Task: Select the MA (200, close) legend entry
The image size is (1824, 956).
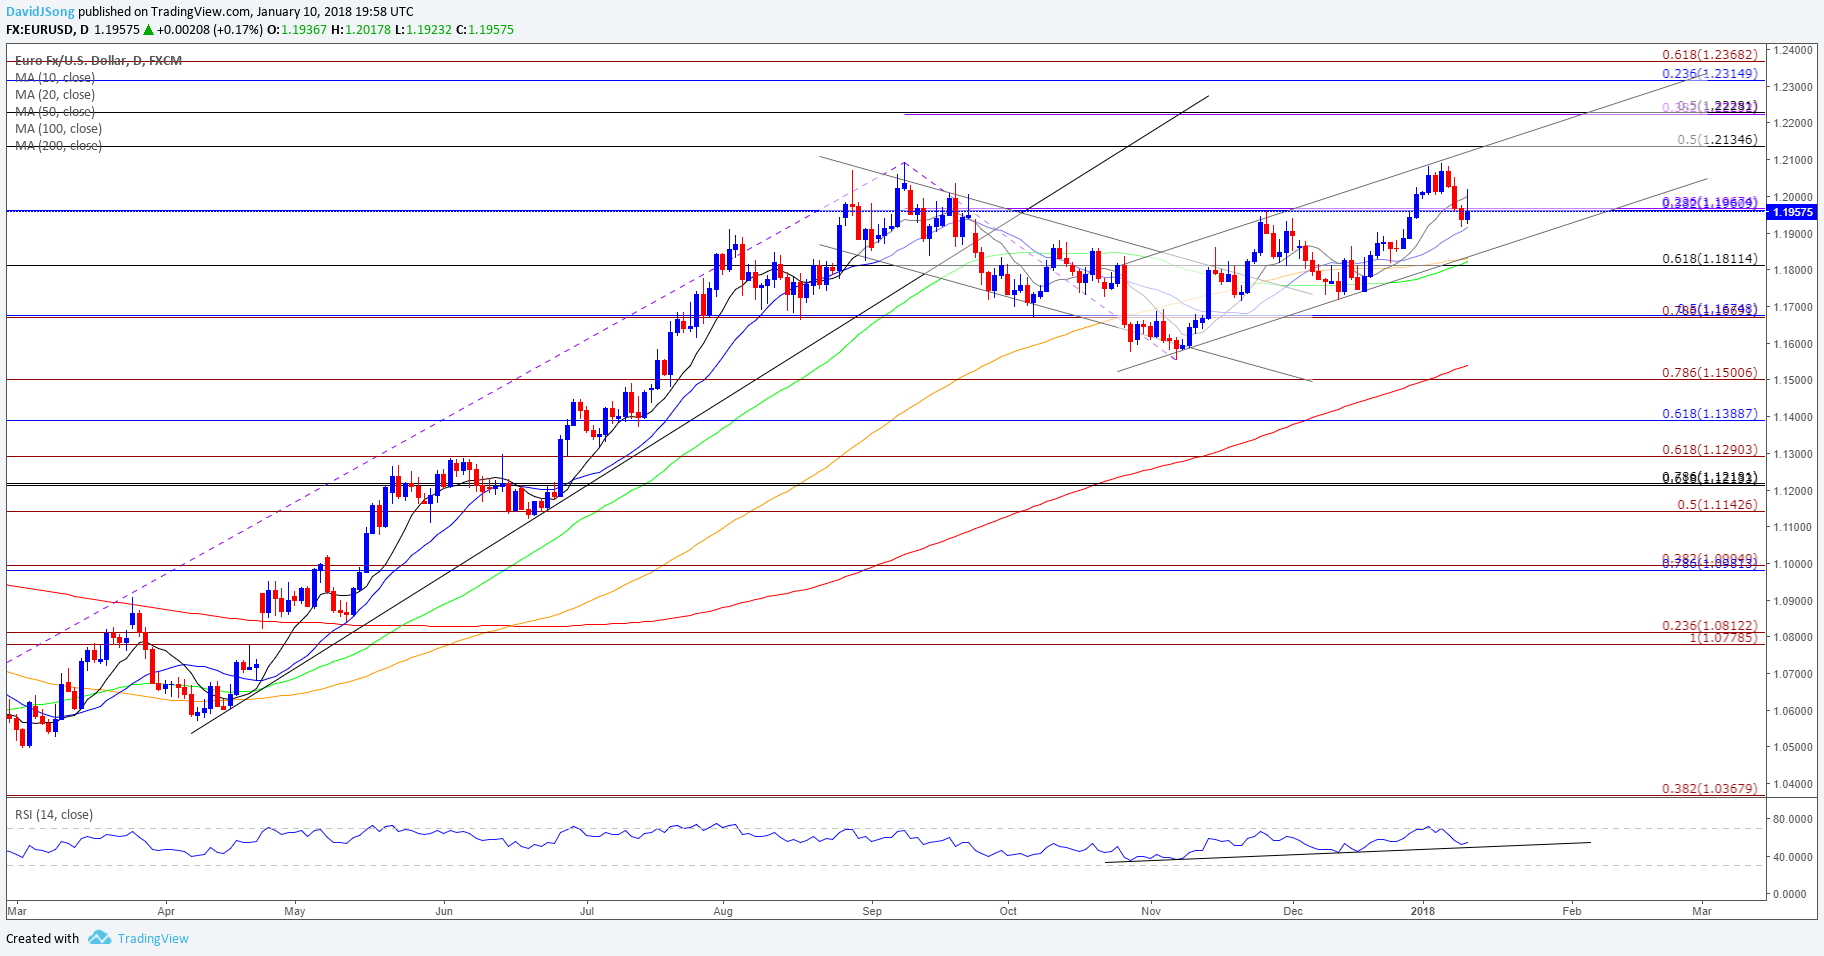Action: click(x=58, y=145)
